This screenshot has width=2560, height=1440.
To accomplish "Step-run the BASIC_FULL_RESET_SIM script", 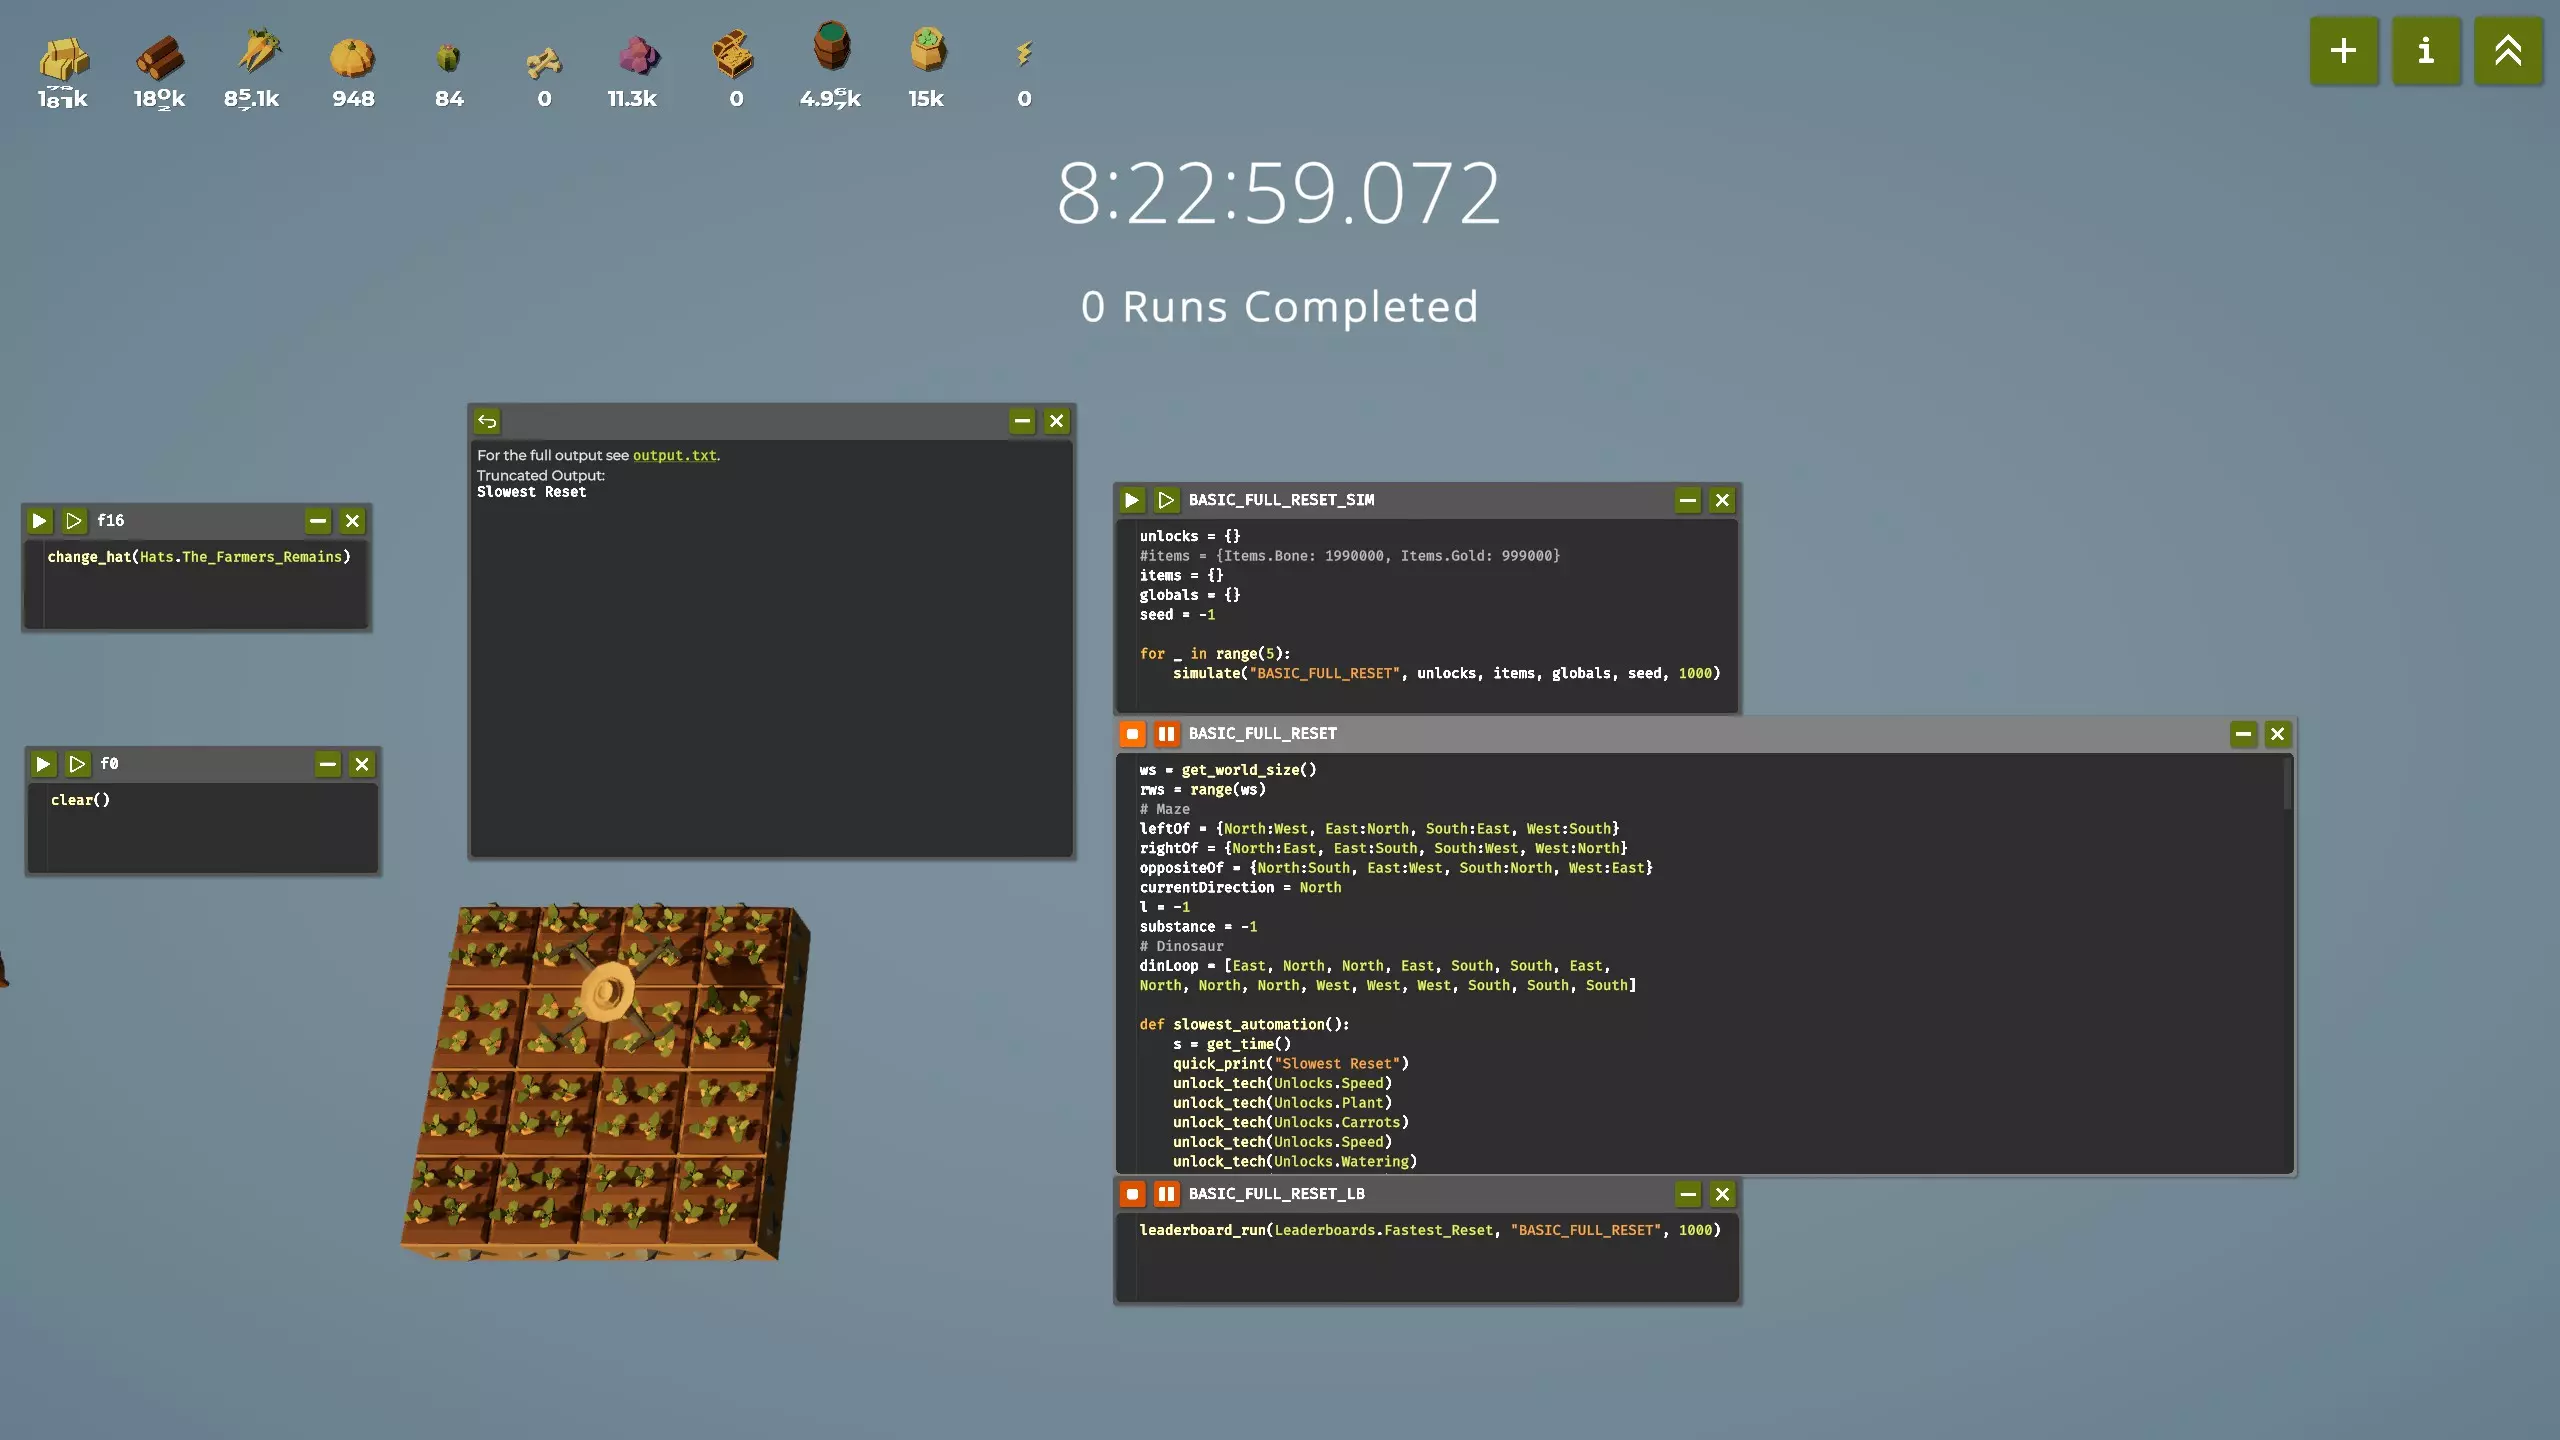I will click(x=1166, y=500).
